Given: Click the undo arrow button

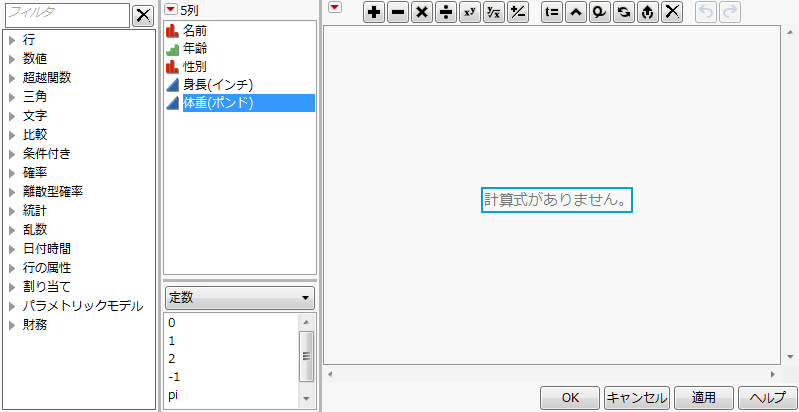Looking at the screenshot, I should [x=706, y=13].
